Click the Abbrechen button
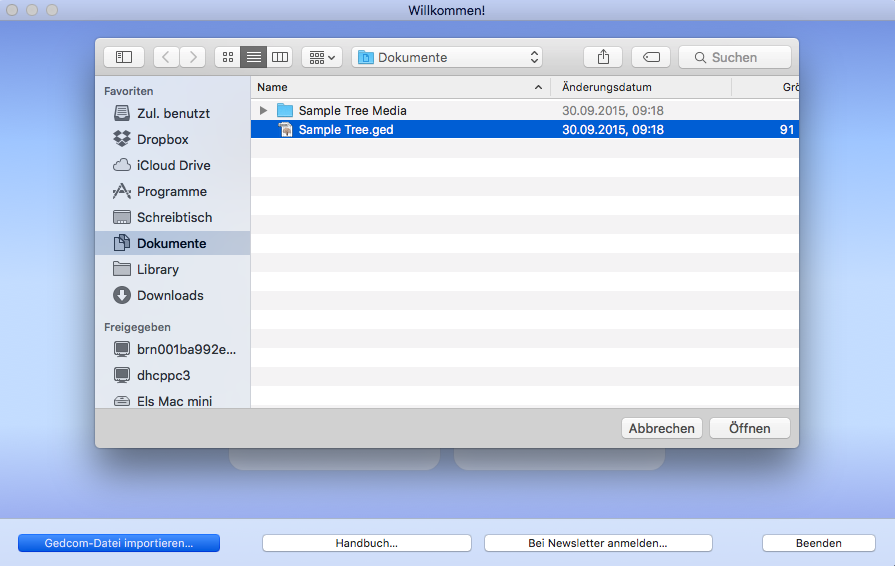895x566 pixels. 662,428
